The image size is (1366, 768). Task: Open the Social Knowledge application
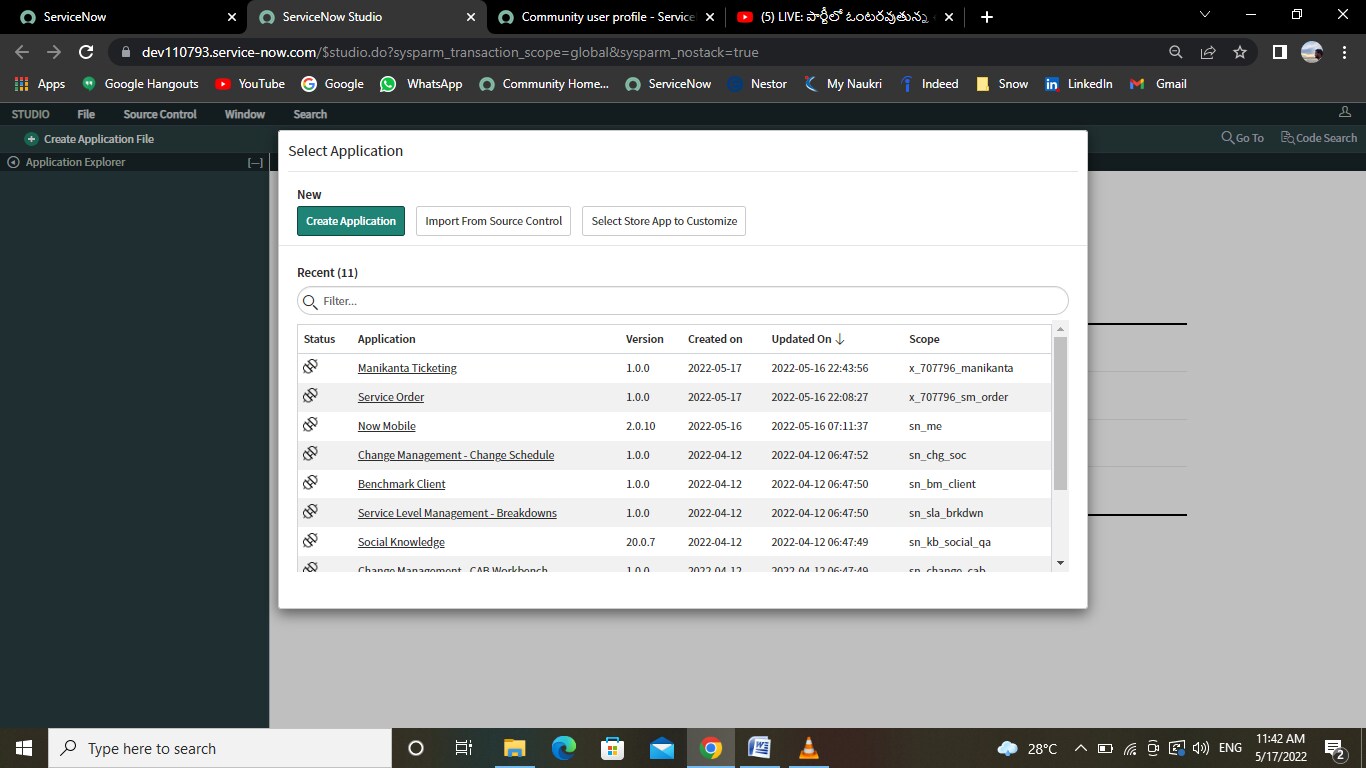(x=401, y=542)
